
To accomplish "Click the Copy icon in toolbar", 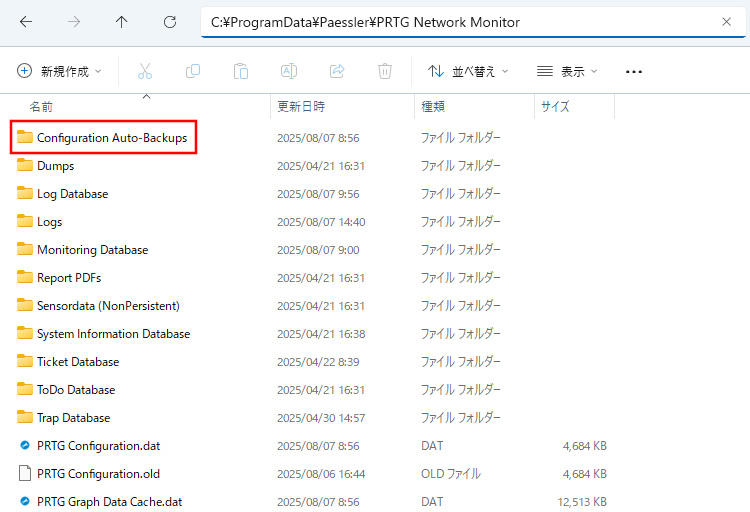I will (x=193, y=71).
